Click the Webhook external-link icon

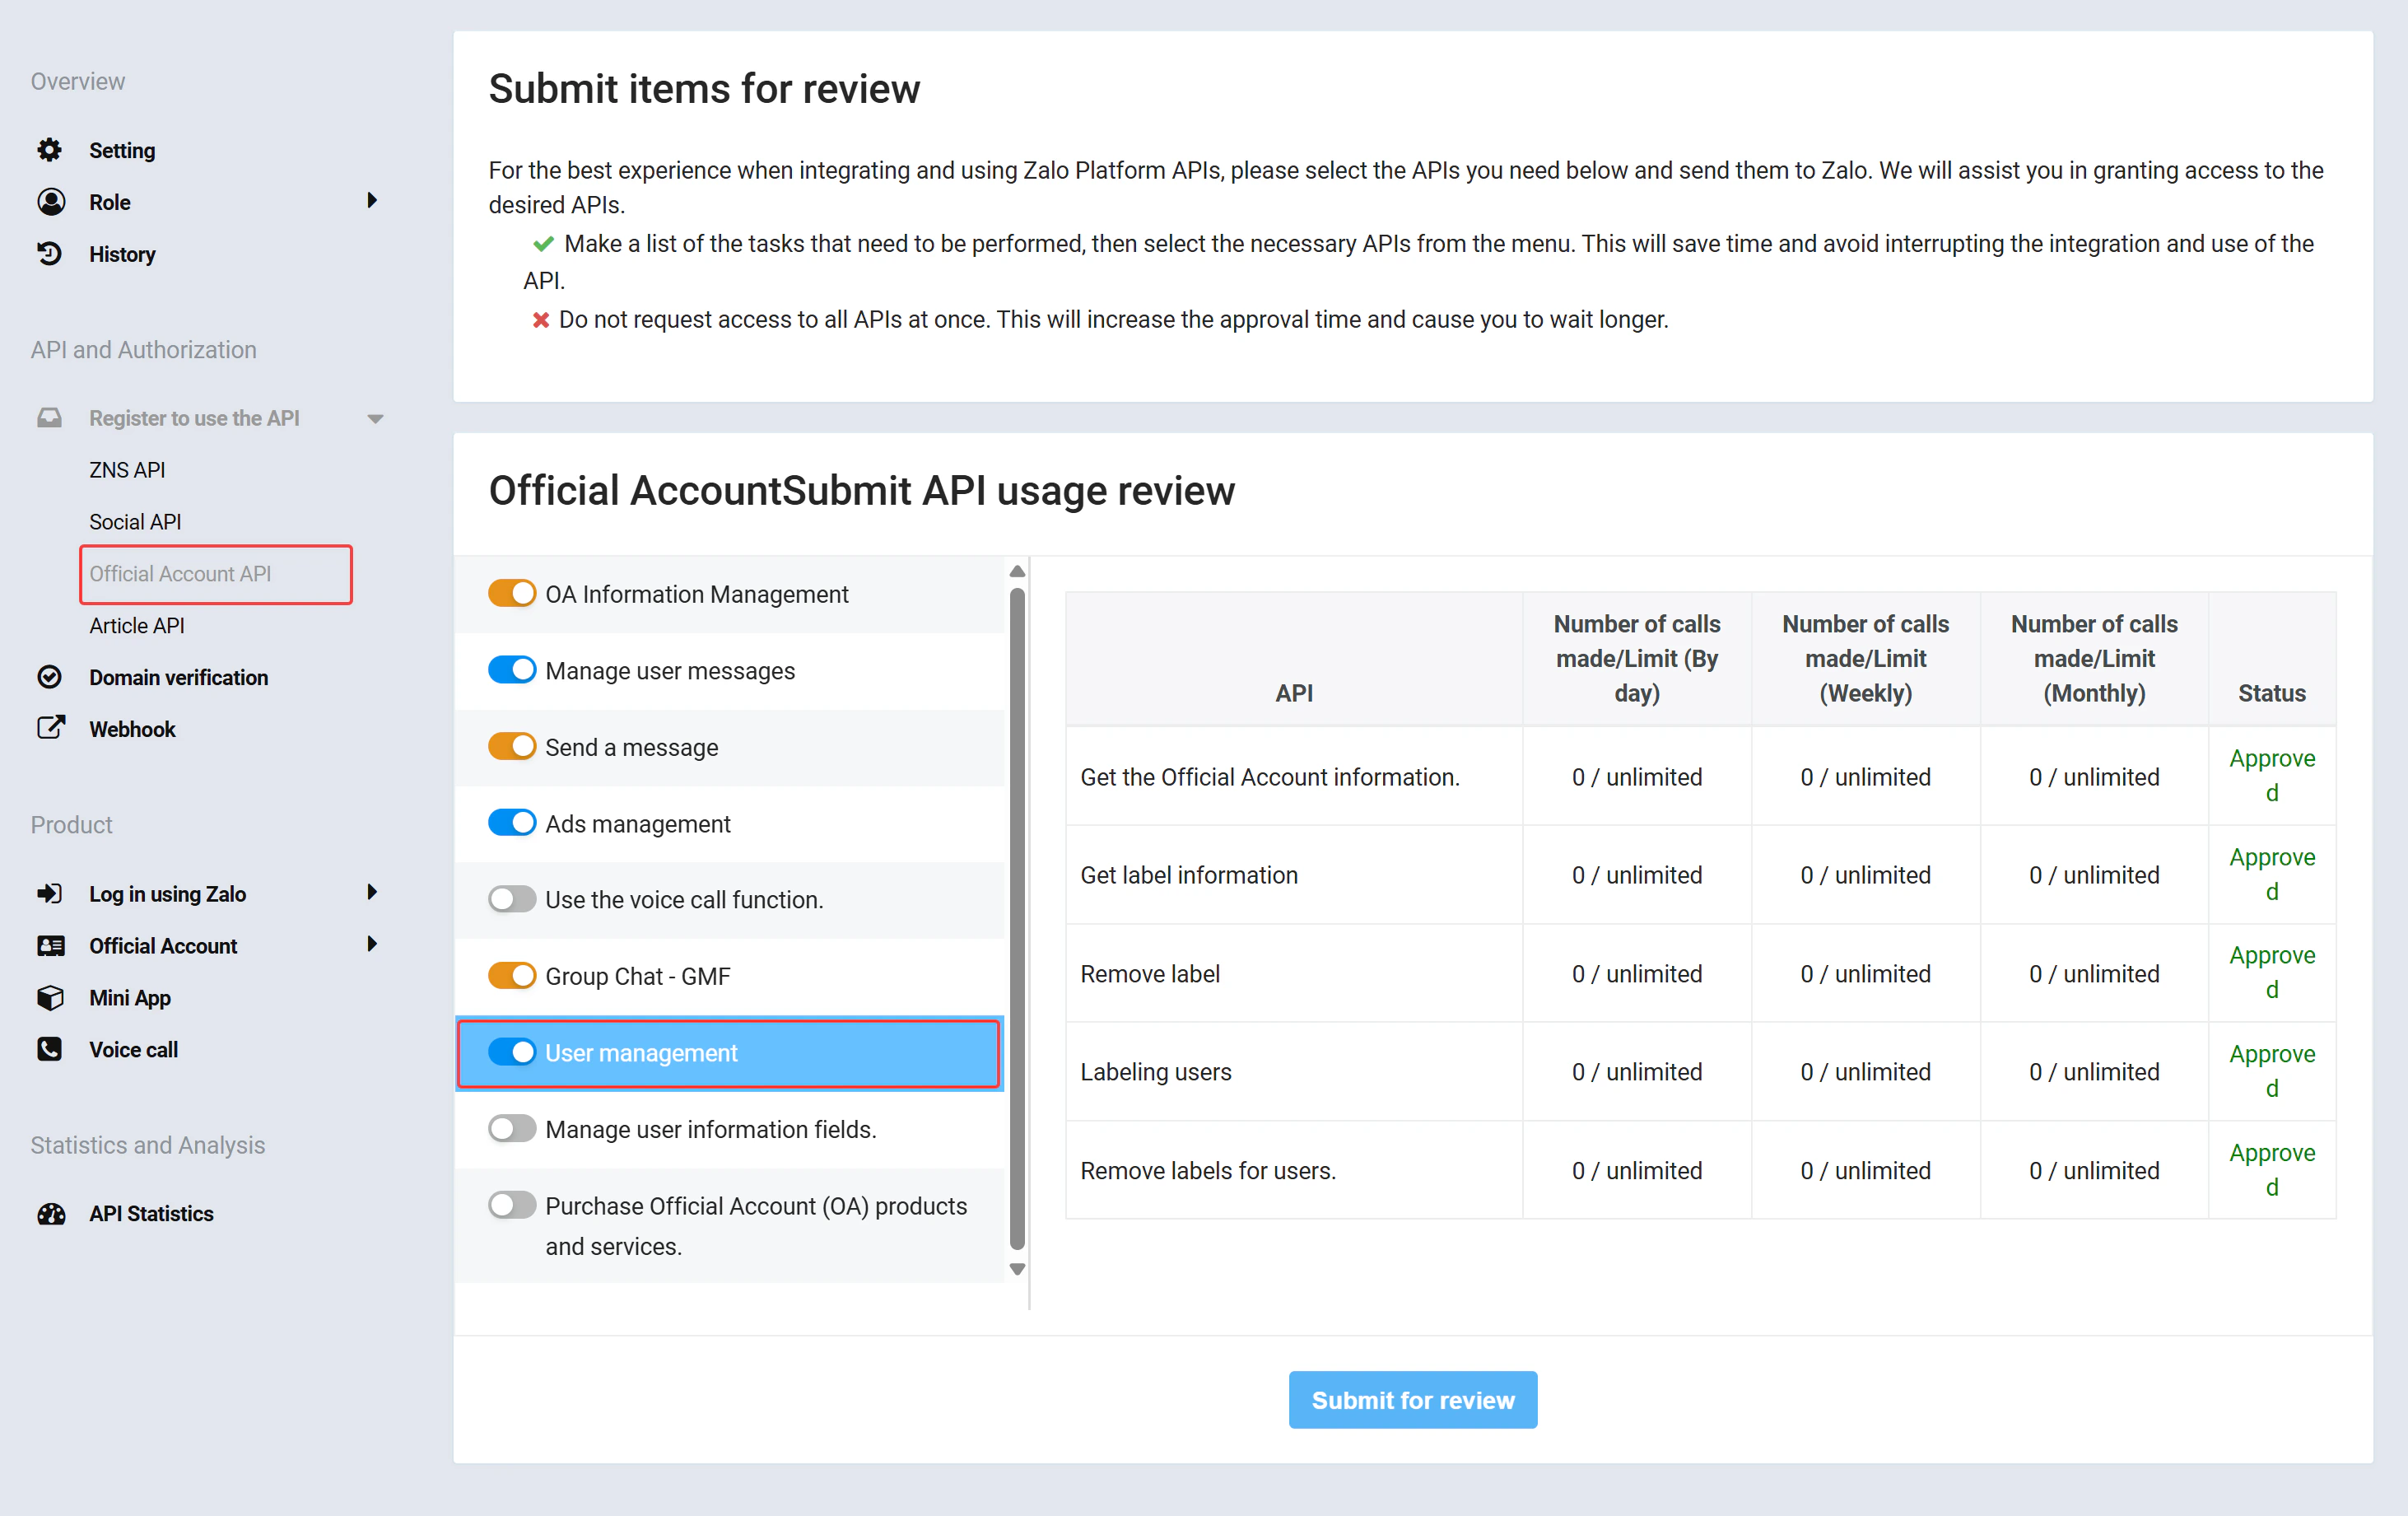point(51,728)
